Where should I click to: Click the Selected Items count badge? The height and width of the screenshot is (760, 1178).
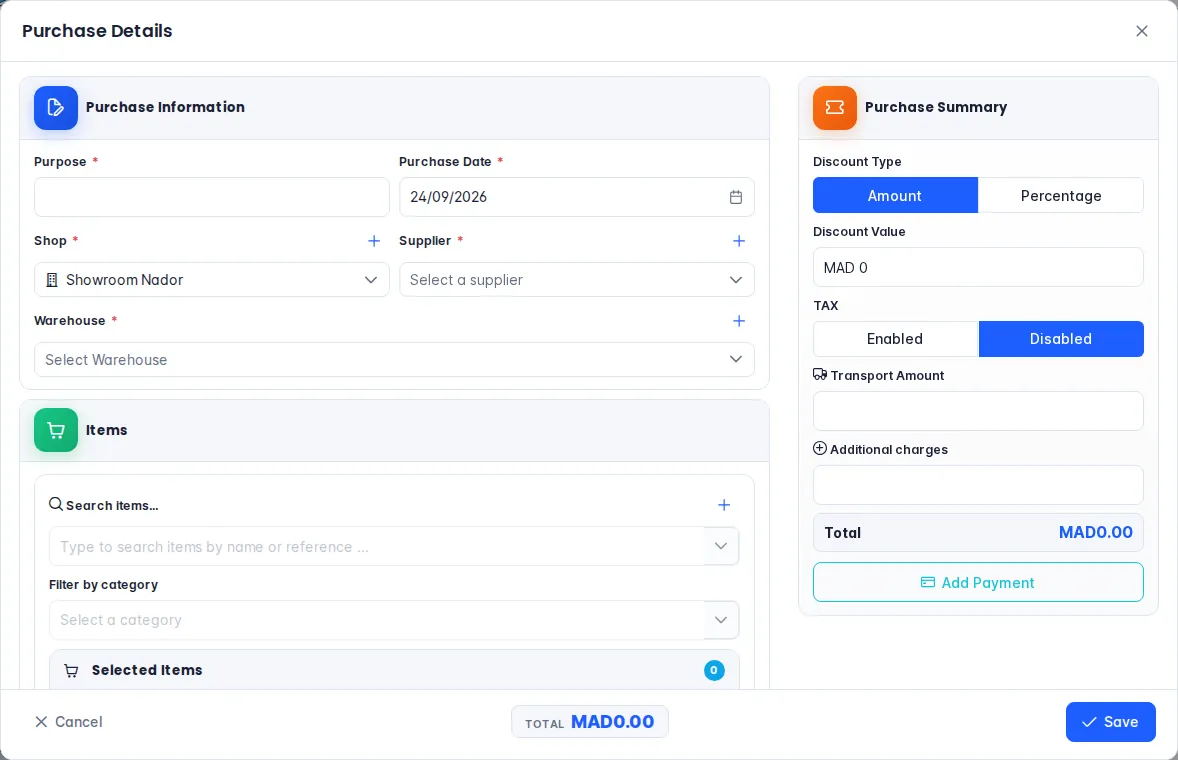pos(714,670)
